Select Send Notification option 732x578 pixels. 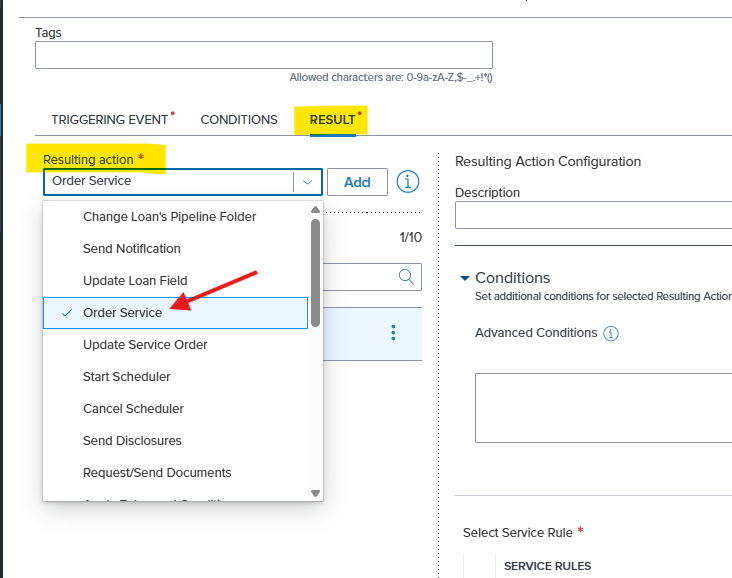point(176,249)
